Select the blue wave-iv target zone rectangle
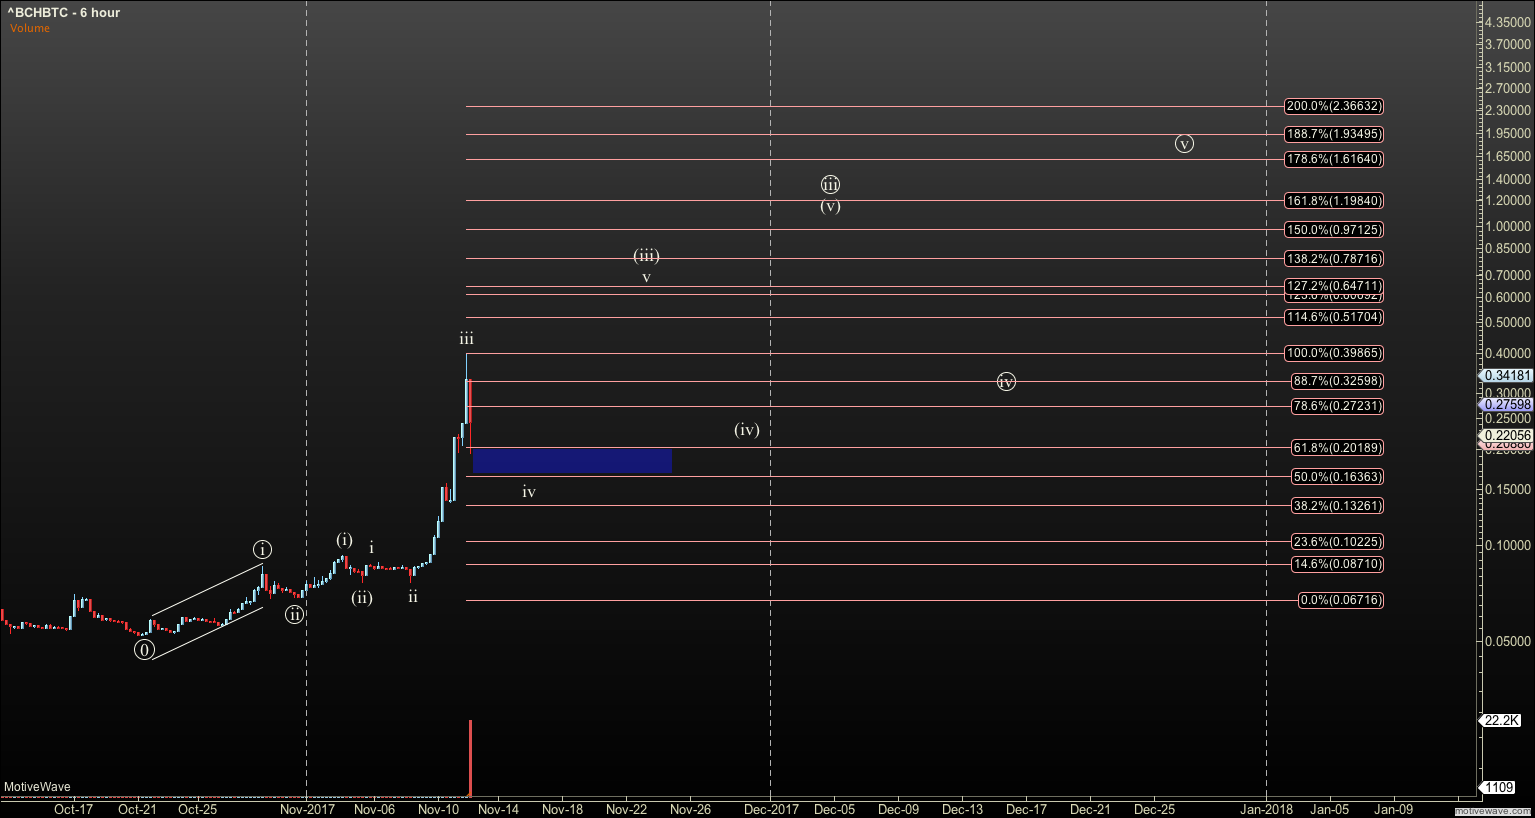This screenshot has height=818, width=1535. pyautogui.click(x=572, y=461)
